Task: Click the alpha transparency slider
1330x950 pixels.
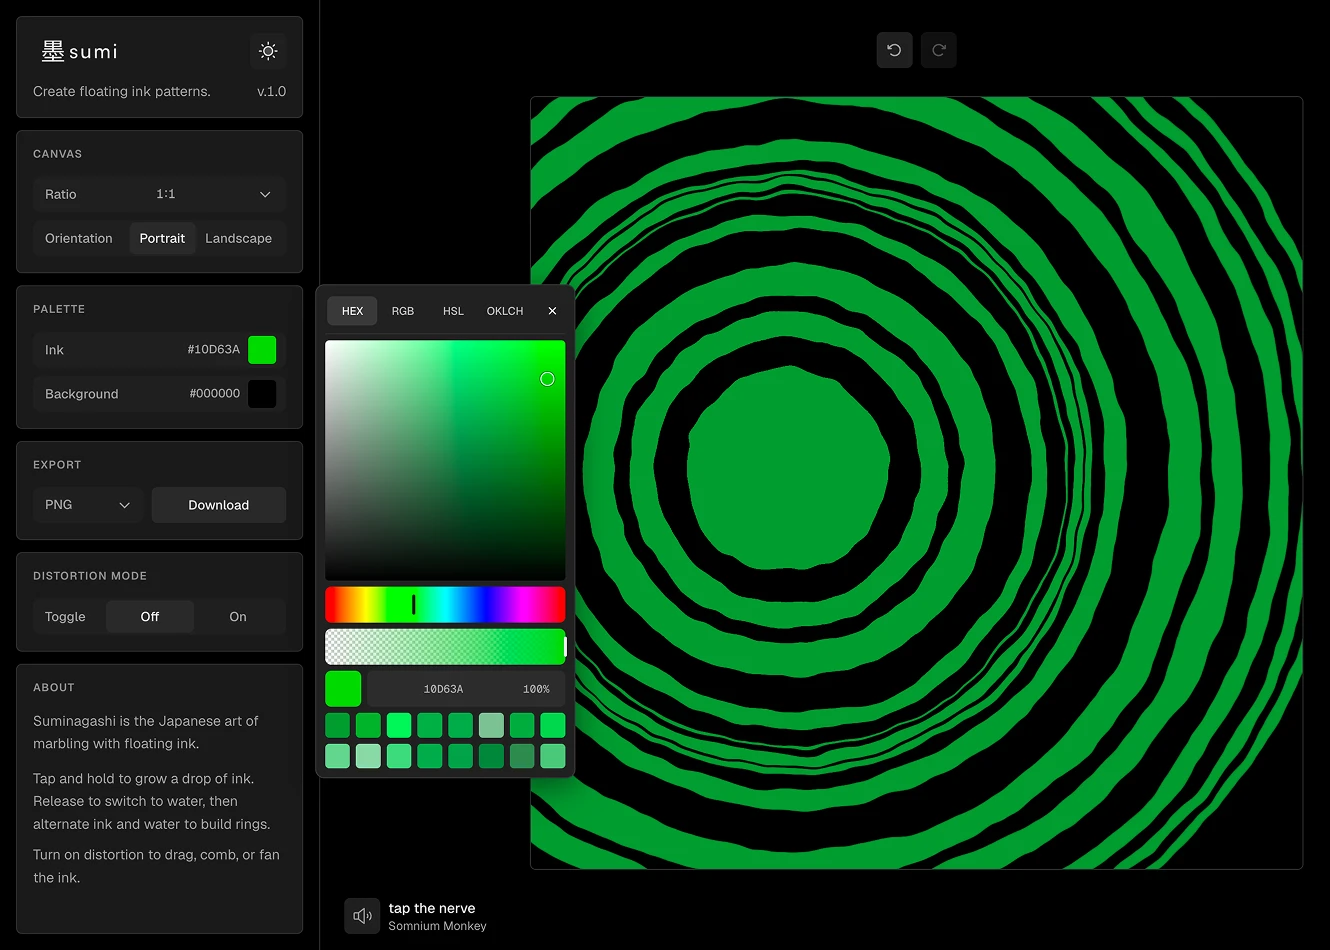Action: [445, 647]
